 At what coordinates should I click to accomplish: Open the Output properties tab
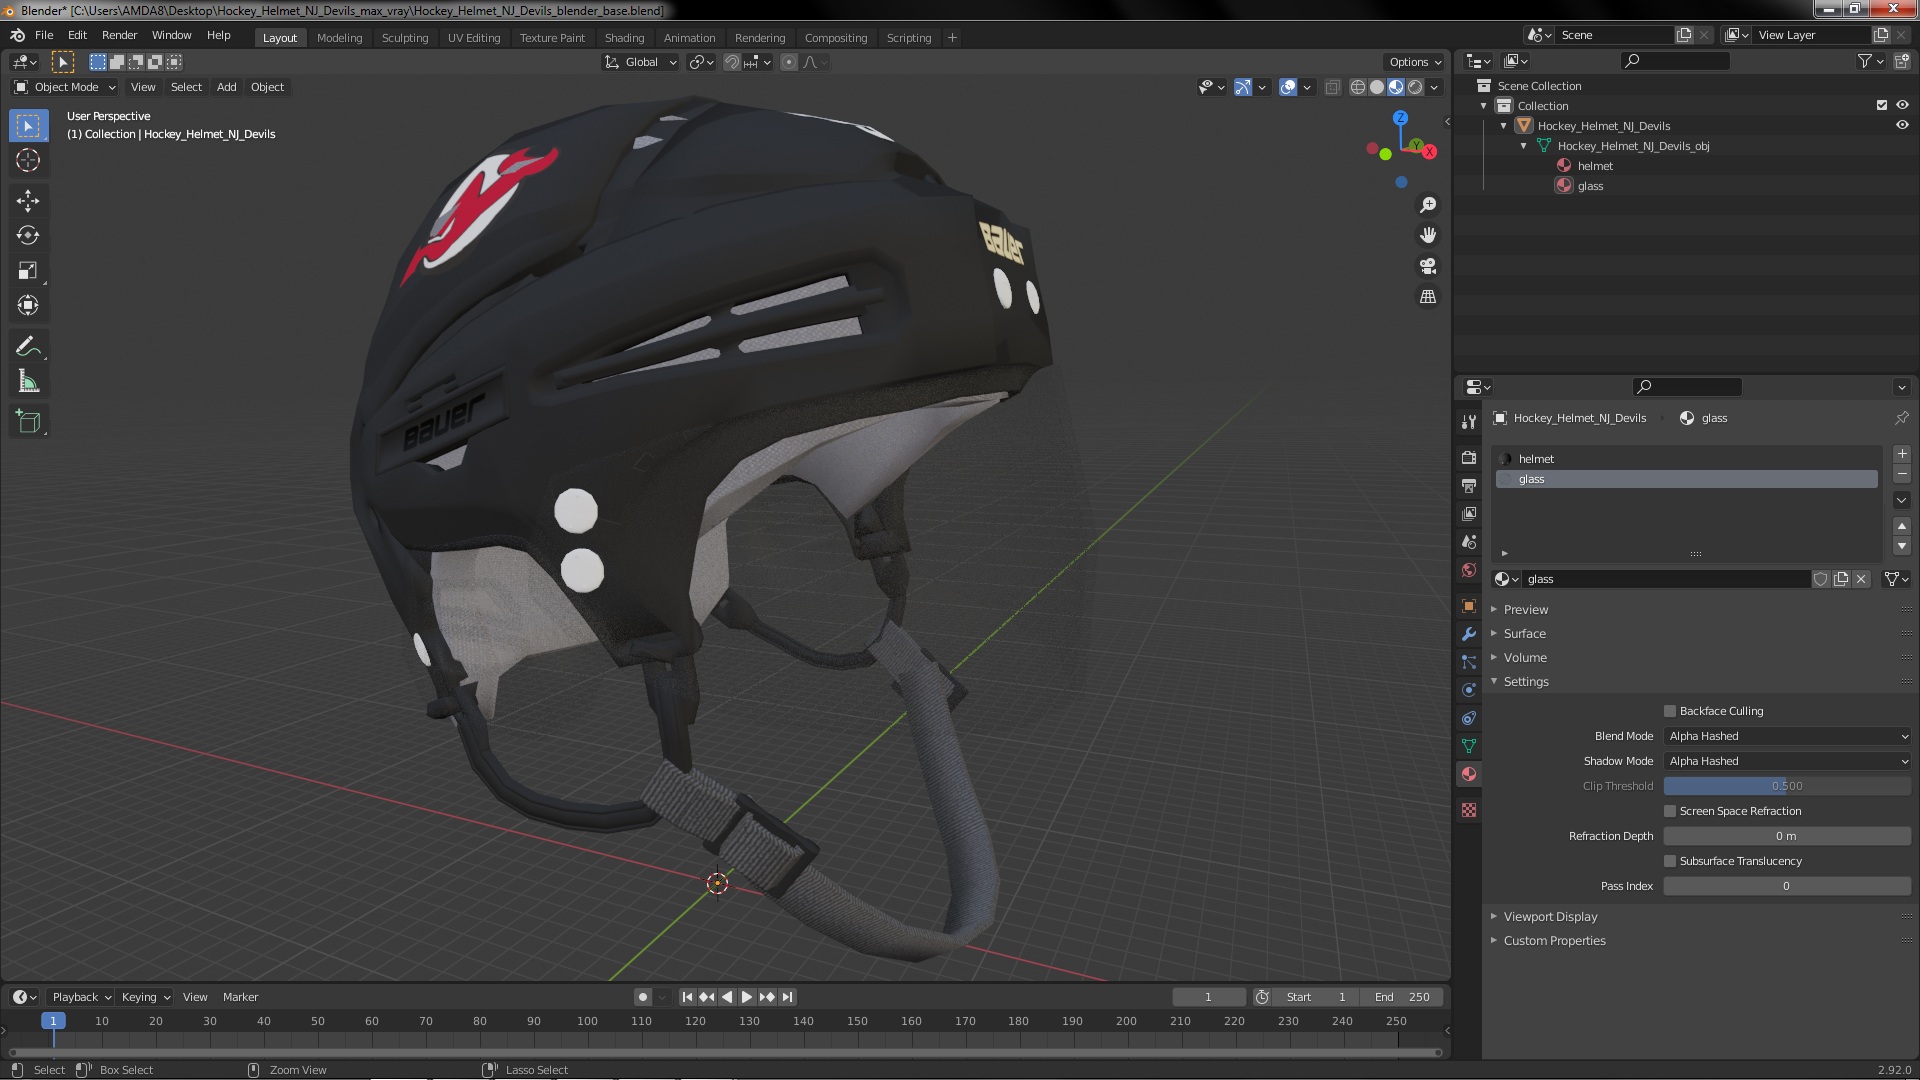[x=1469, y=486]
